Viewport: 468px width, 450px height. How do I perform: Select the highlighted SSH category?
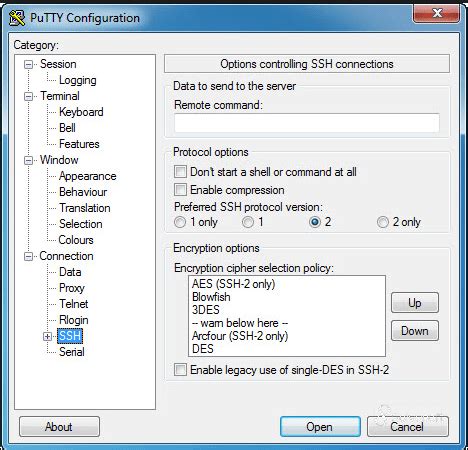tap(70, 336)
